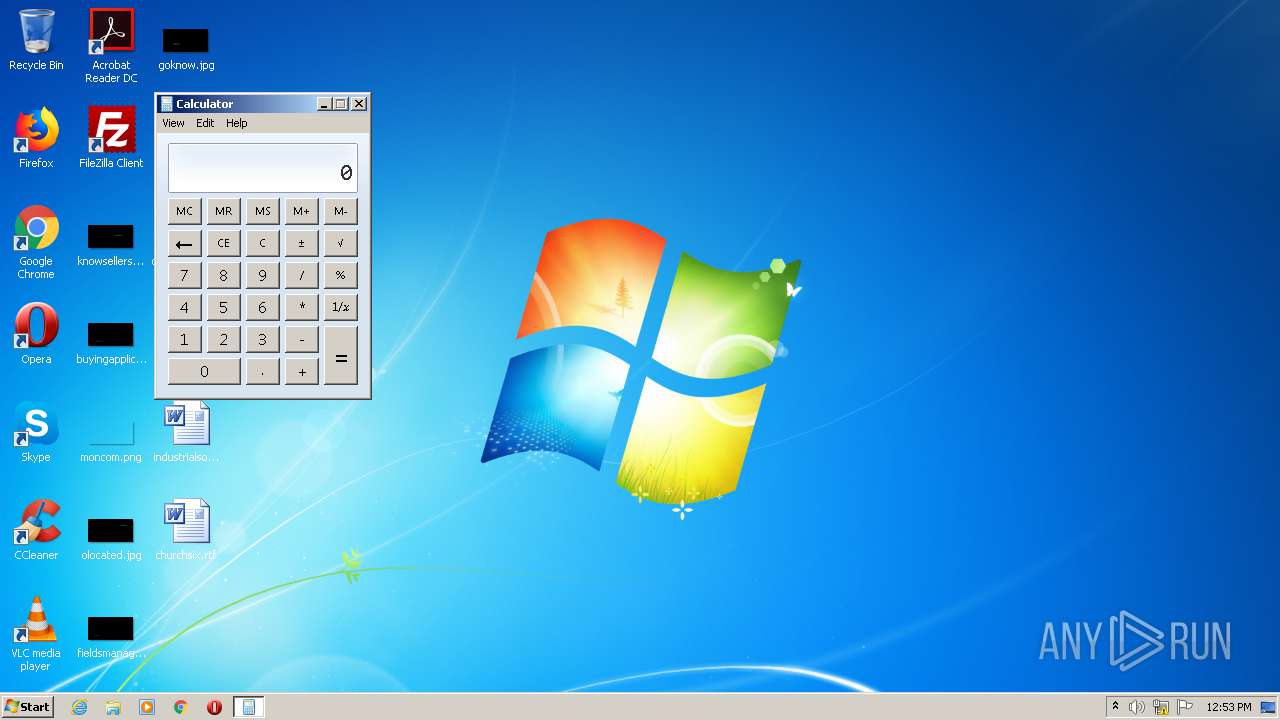The image size is (1280, 720).
Task: Launch Acrobat Reader DC shortcut
Action: coord(111,46)
